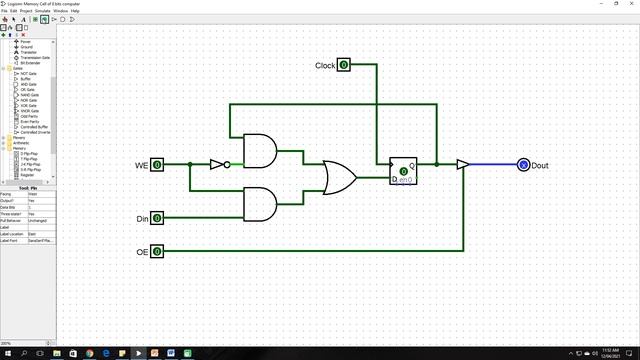Viewport: 640px width, 360px height.
Task: Choose the input pin tool in toolbar
Action: click(x=36, y=19)
